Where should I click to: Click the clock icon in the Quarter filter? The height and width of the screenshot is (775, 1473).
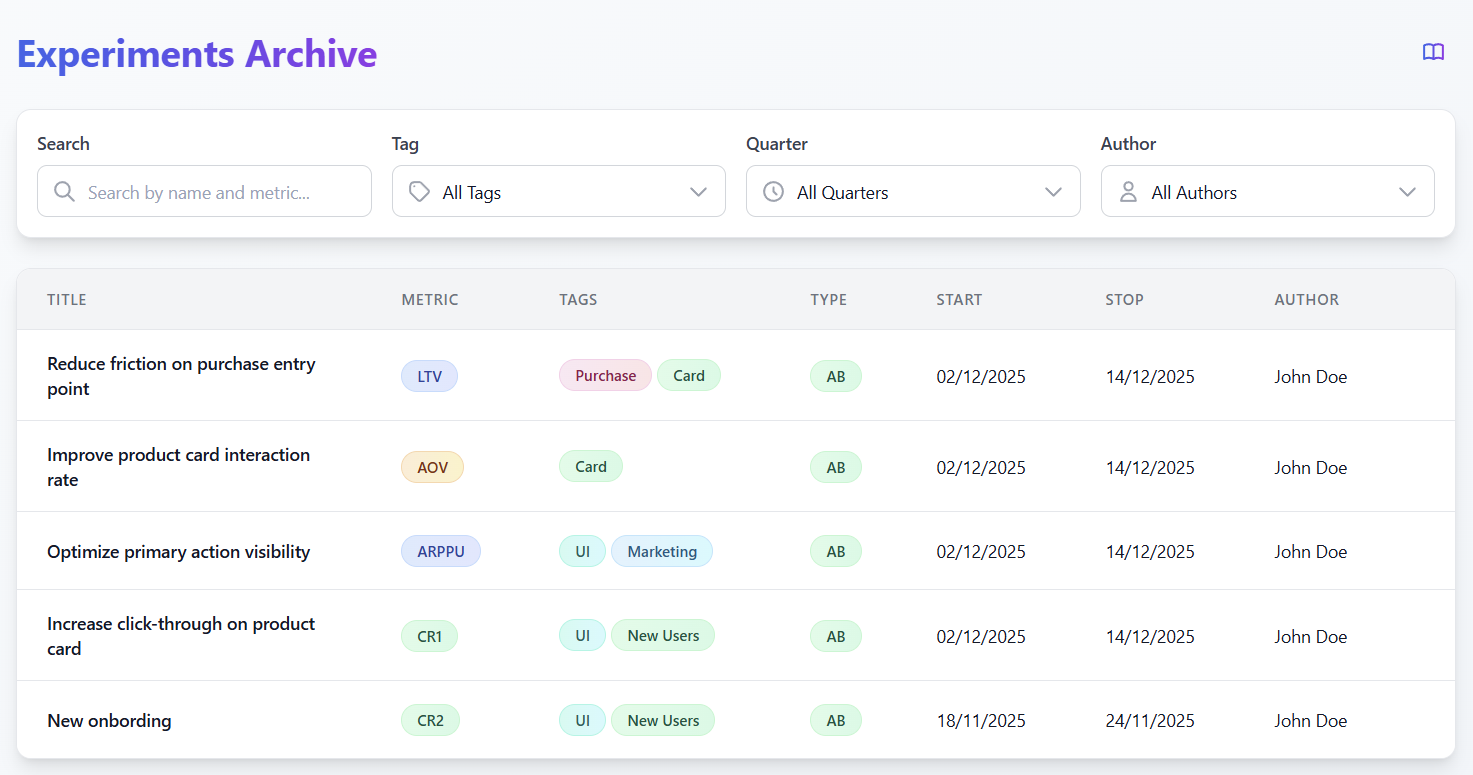[773, 192]
